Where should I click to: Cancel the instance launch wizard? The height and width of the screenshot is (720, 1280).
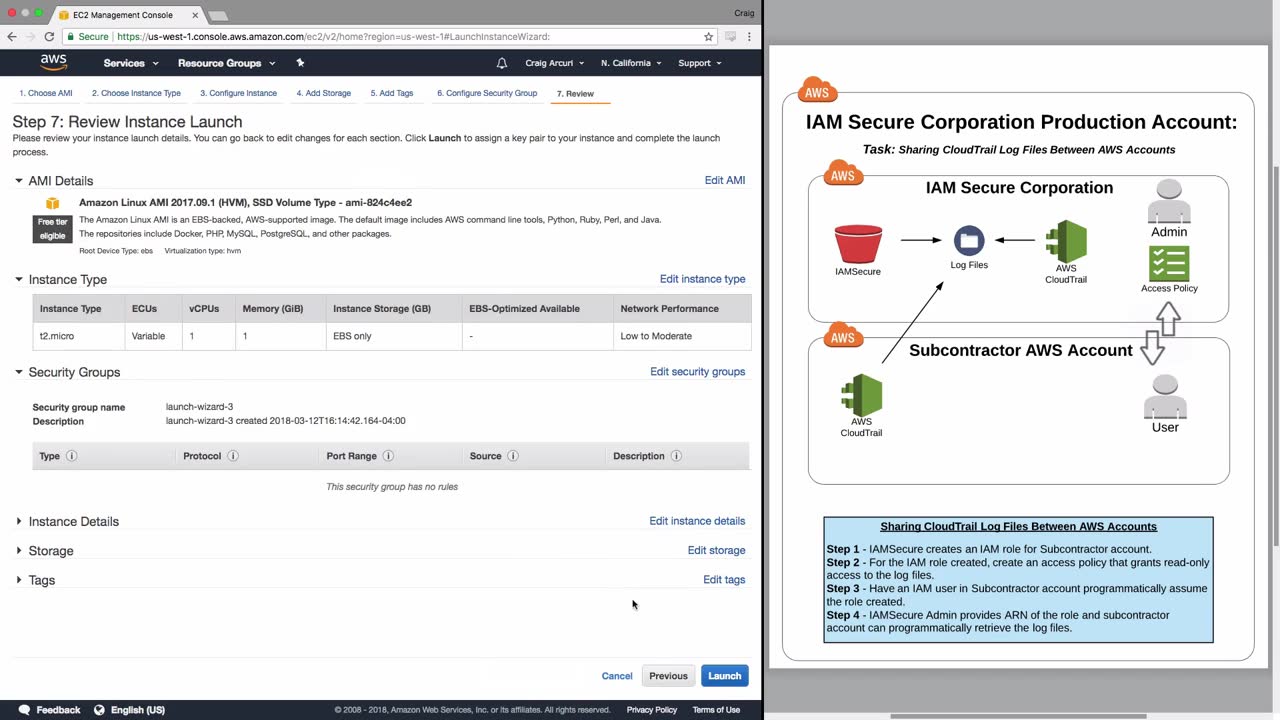tap(617, 676)
